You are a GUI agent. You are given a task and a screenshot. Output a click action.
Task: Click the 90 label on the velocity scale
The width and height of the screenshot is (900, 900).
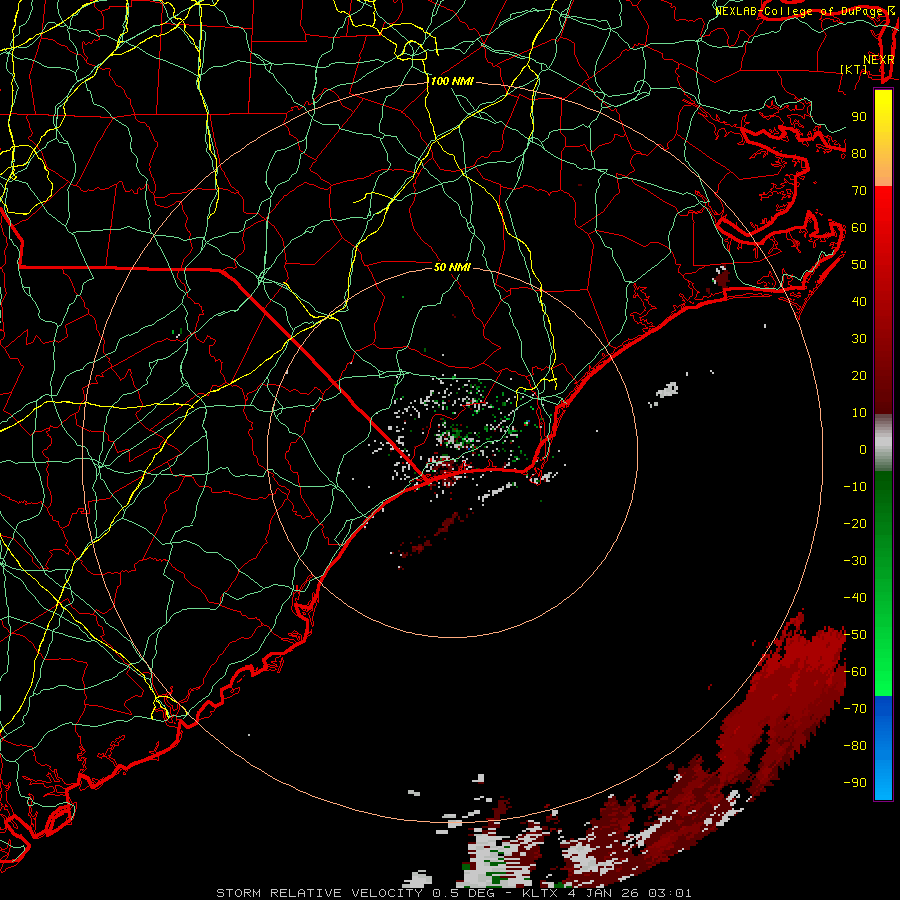point(859,117)
